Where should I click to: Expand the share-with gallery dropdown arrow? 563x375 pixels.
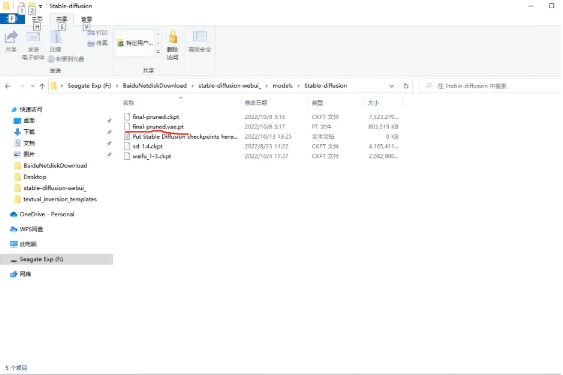coord(158,52)
